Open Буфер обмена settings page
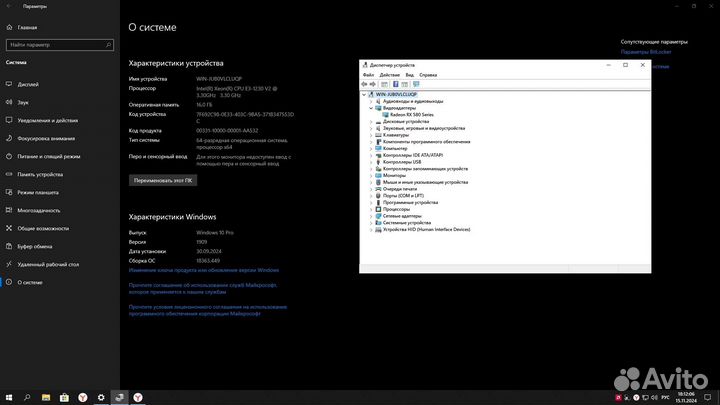720x405 pixels. [x=36, y=245]
